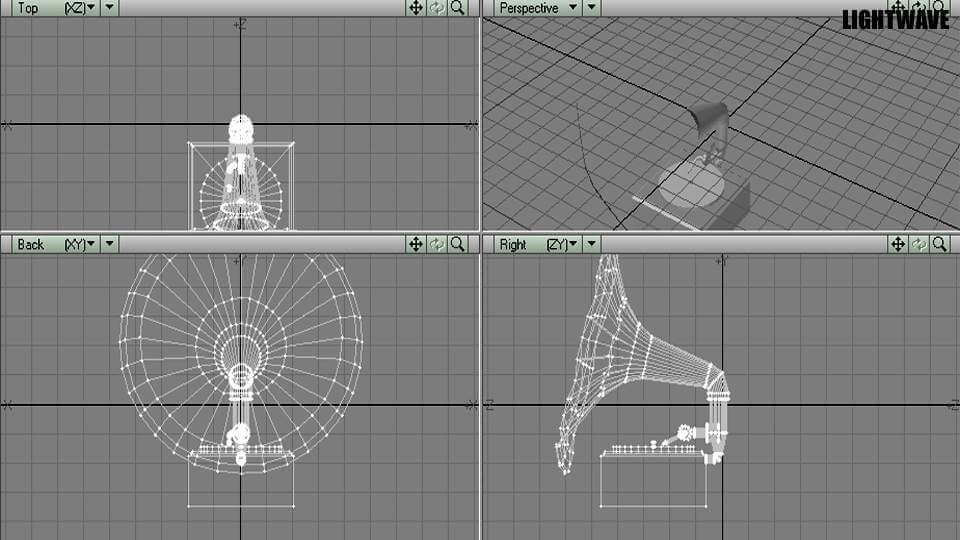Click the LIGHTWAVE logo text
Image resolution: width=960 pixels, height=540 pixels.
[895, 19]
